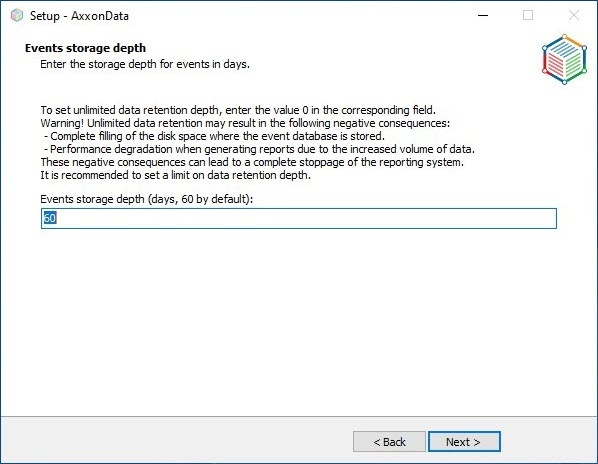Viewport: 598px width, 464px height.
Task: Click the gray footer bar beside Back button
Action: 175,440
